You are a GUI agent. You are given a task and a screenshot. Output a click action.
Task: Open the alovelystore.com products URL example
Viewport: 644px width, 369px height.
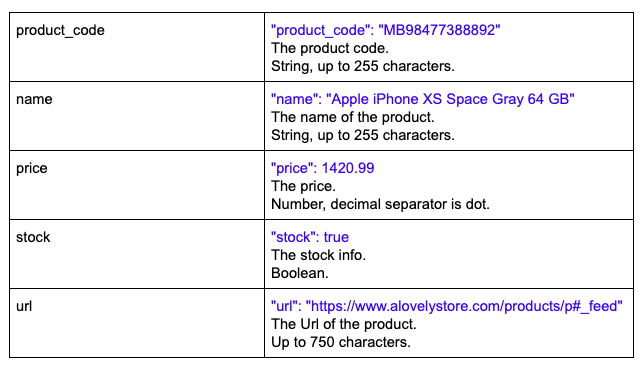pos(446,307)
